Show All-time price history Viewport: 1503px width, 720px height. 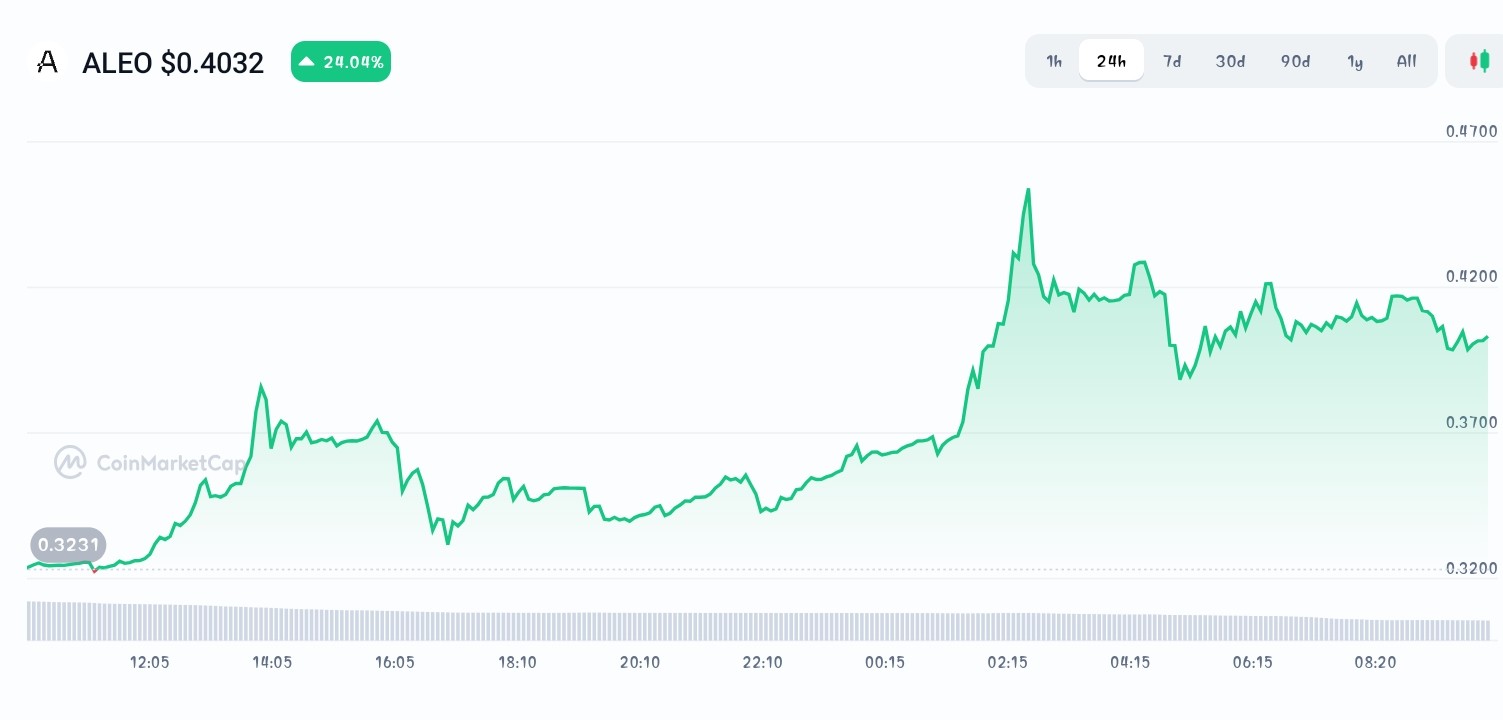click(x=1406, y=61)
